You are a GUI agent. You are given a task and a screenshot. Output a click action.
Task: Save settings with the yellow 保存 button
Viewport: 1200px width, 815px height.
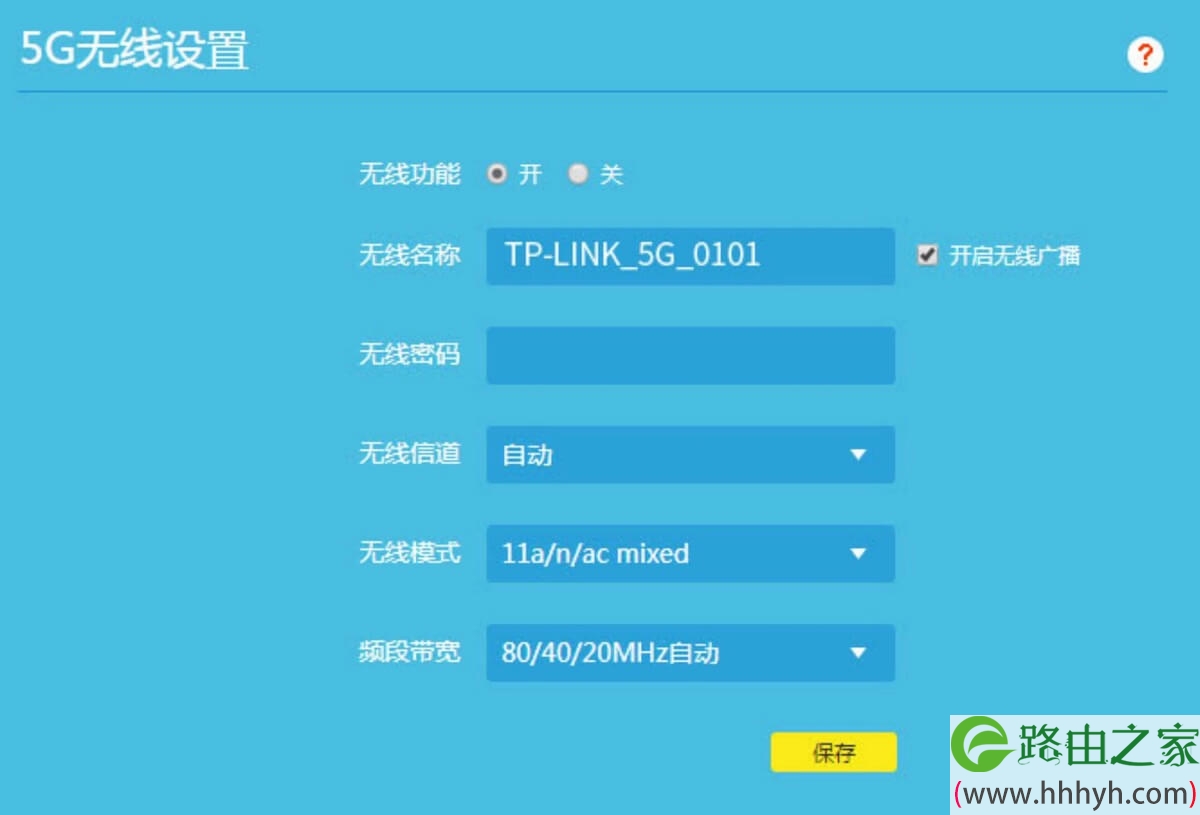[834, 753]
